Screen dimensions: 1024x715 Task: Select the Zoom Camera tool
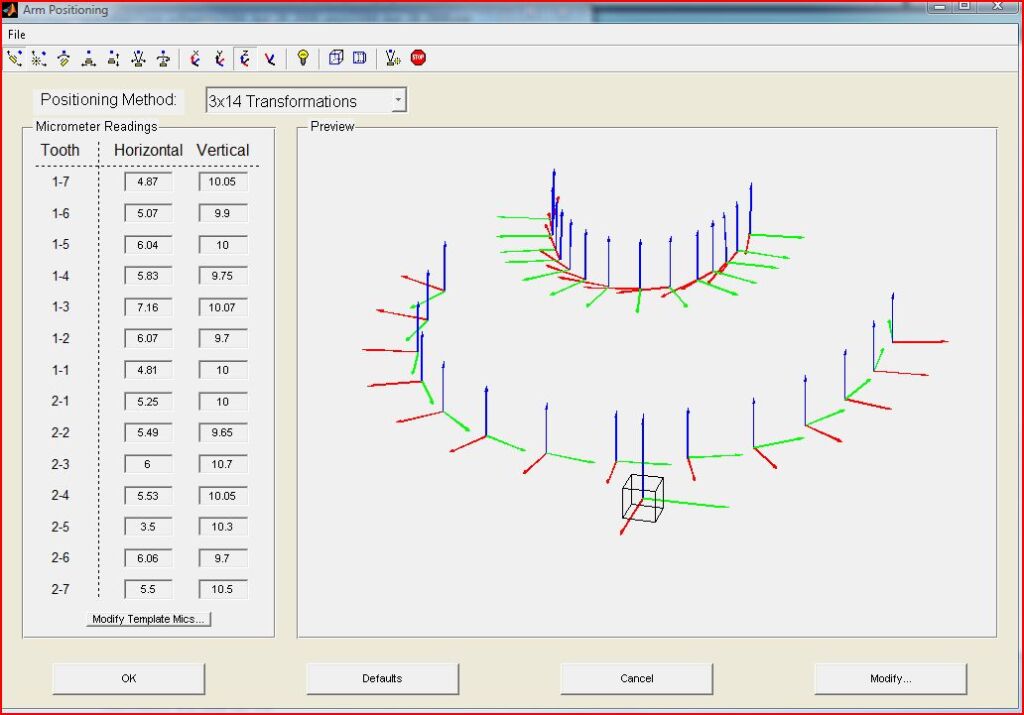pyautogui.click(x=138, y=59)
